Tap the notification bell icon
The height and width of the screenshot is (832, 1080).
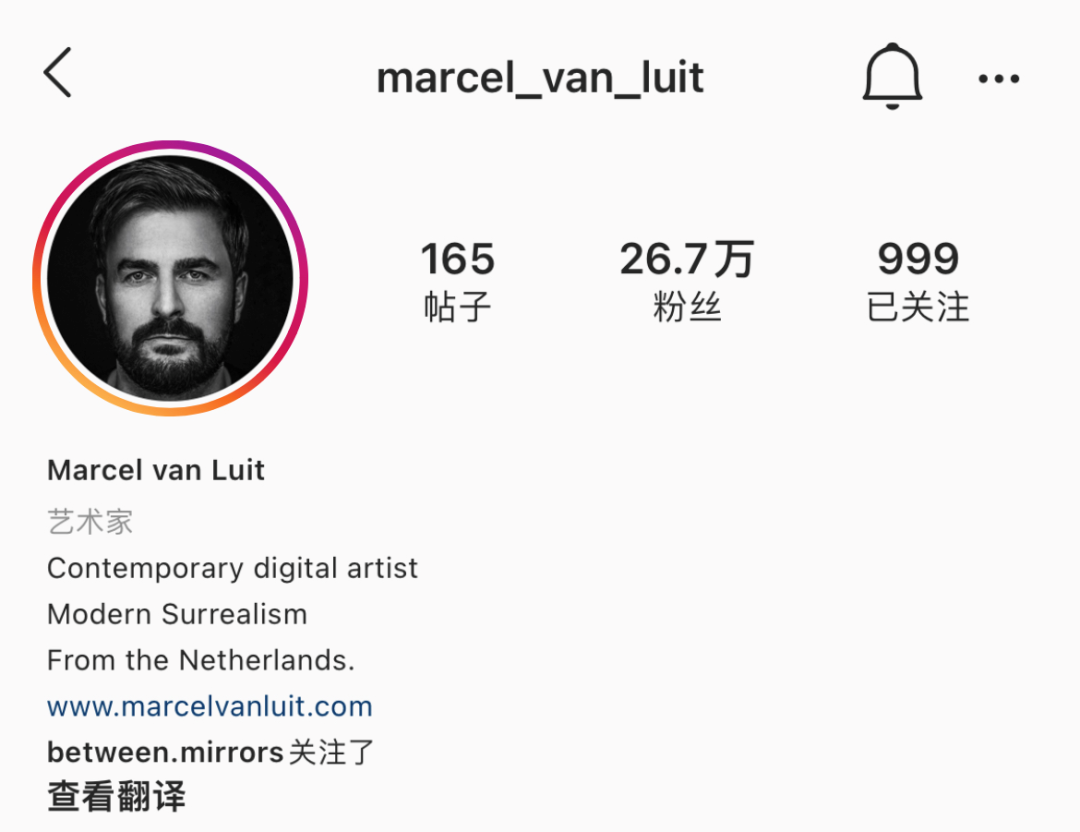892,76
